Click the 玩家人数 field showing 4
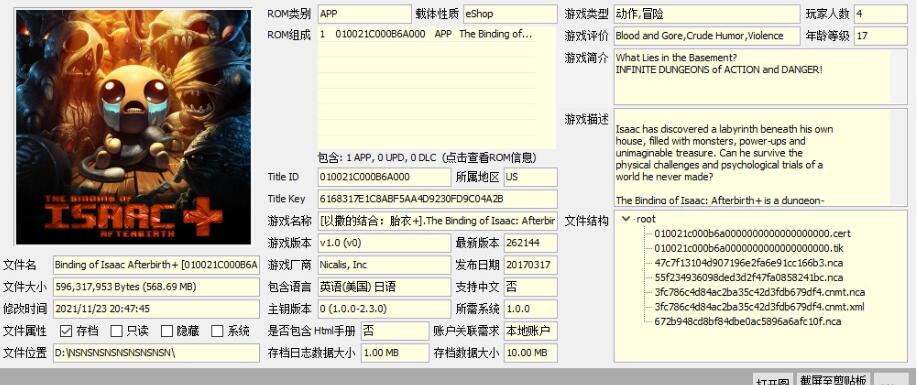This screenshot has height=385, width=917. [x=881, y=13]
